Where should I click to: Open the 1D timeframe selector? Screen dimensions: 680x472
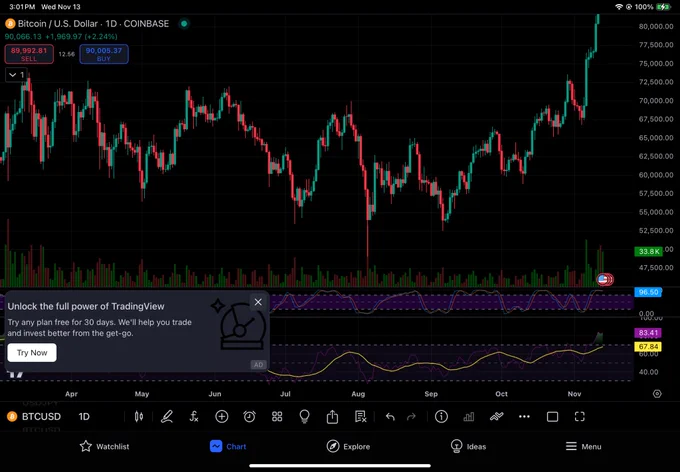tap(84, 417)
